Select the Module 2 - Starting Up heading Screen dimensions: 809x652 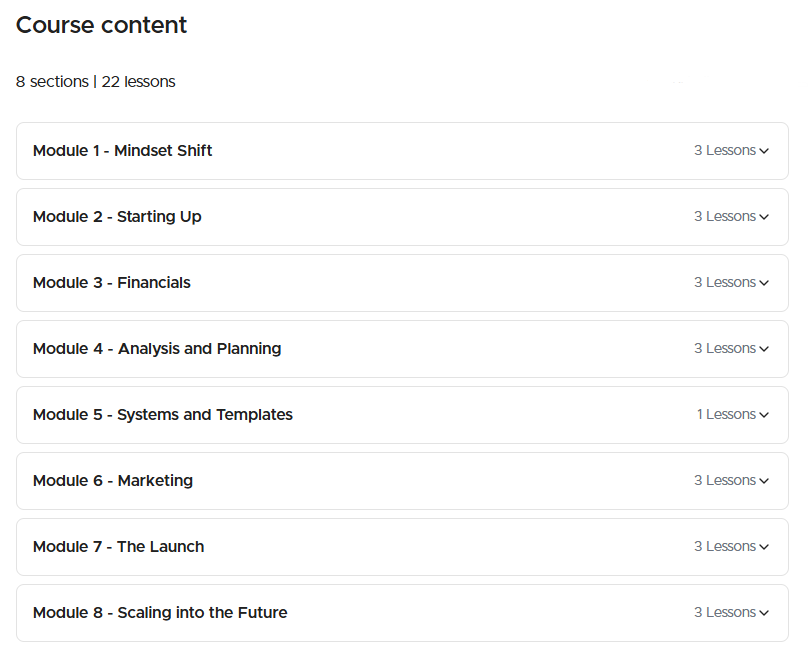pyautogui.click(x=117, y=217)
